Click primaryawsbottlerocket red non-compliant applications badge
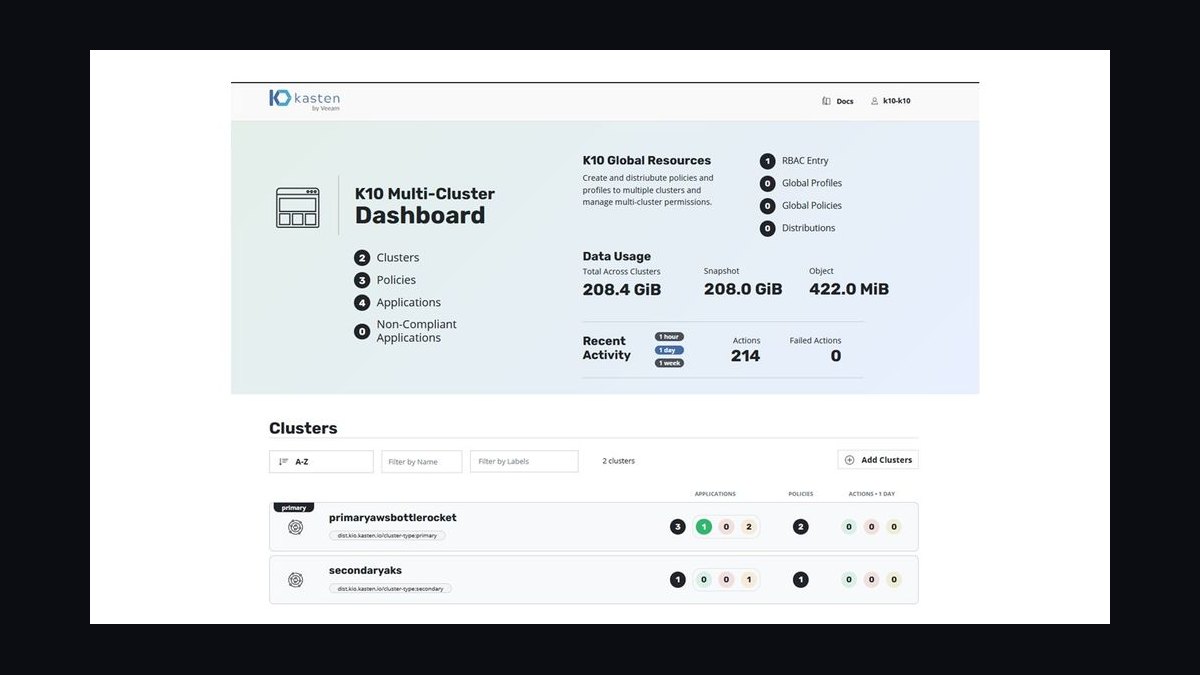This screenshot has height=675, width=1200. click(x=726, y=527)
